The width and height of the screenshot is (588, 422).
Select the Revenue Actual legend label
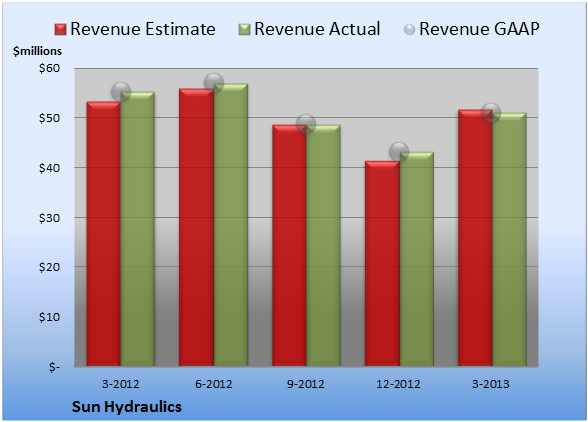point(317,29)
